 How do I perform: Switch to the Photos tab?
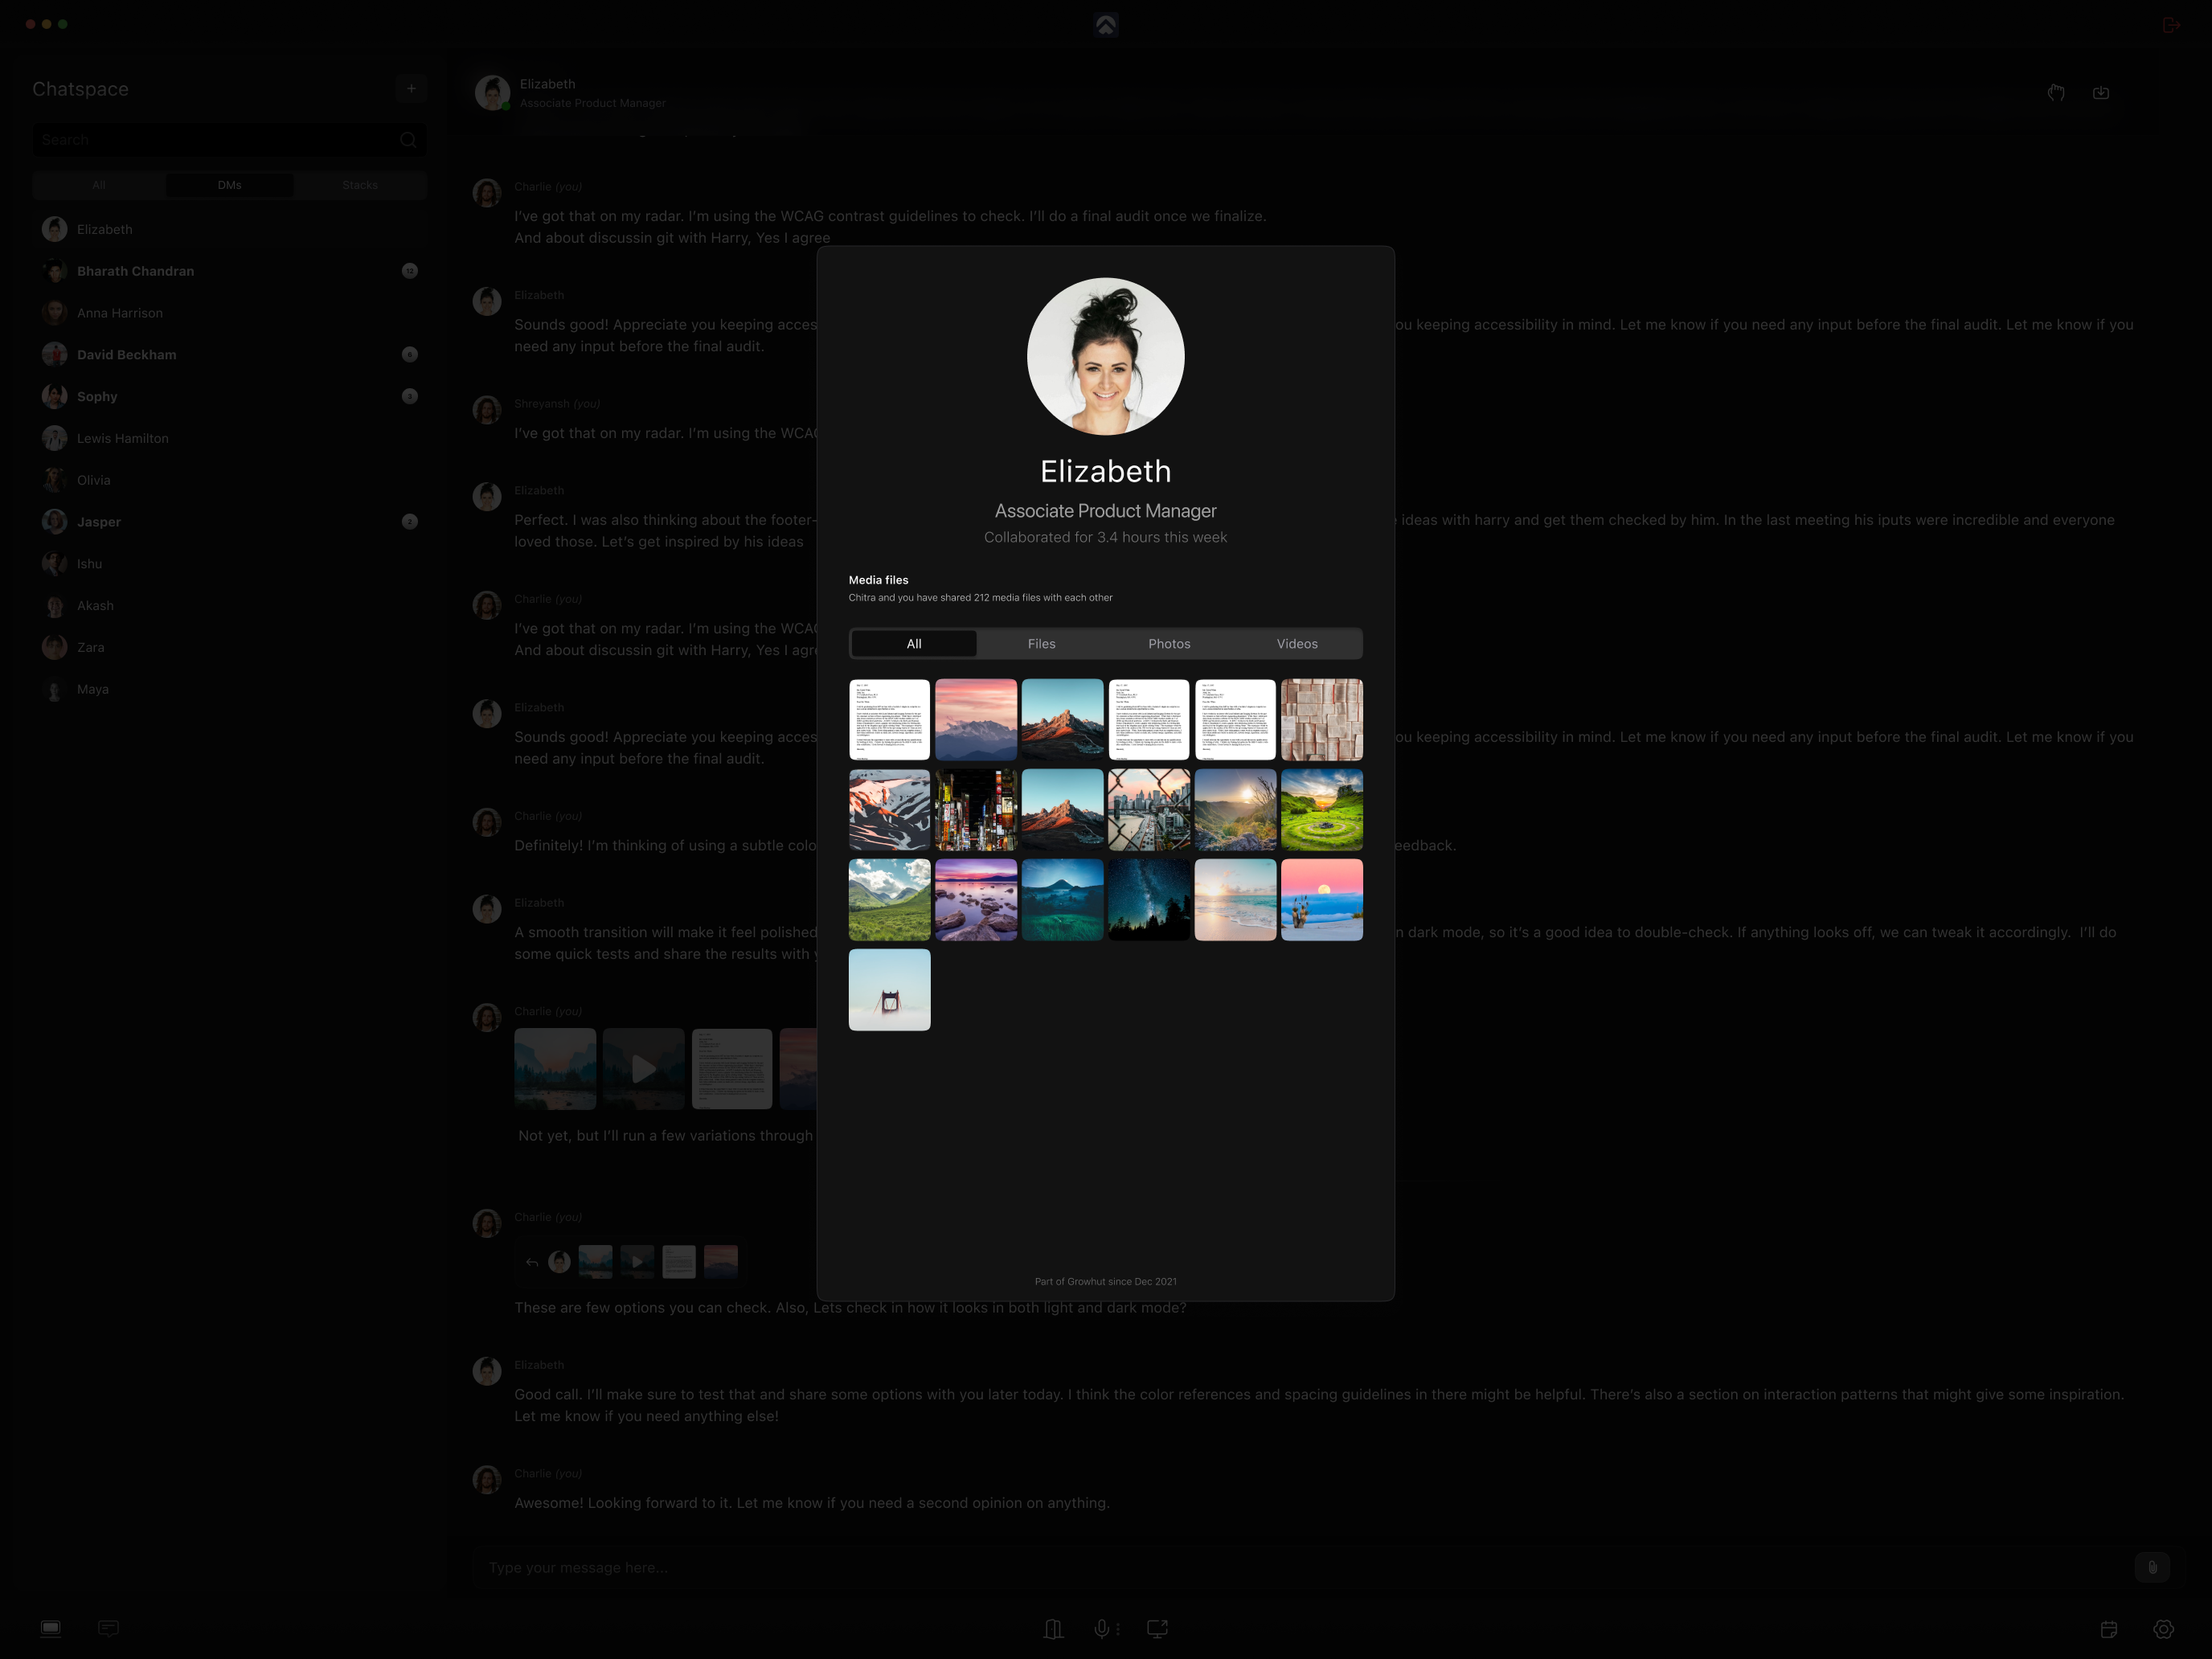1170,644
